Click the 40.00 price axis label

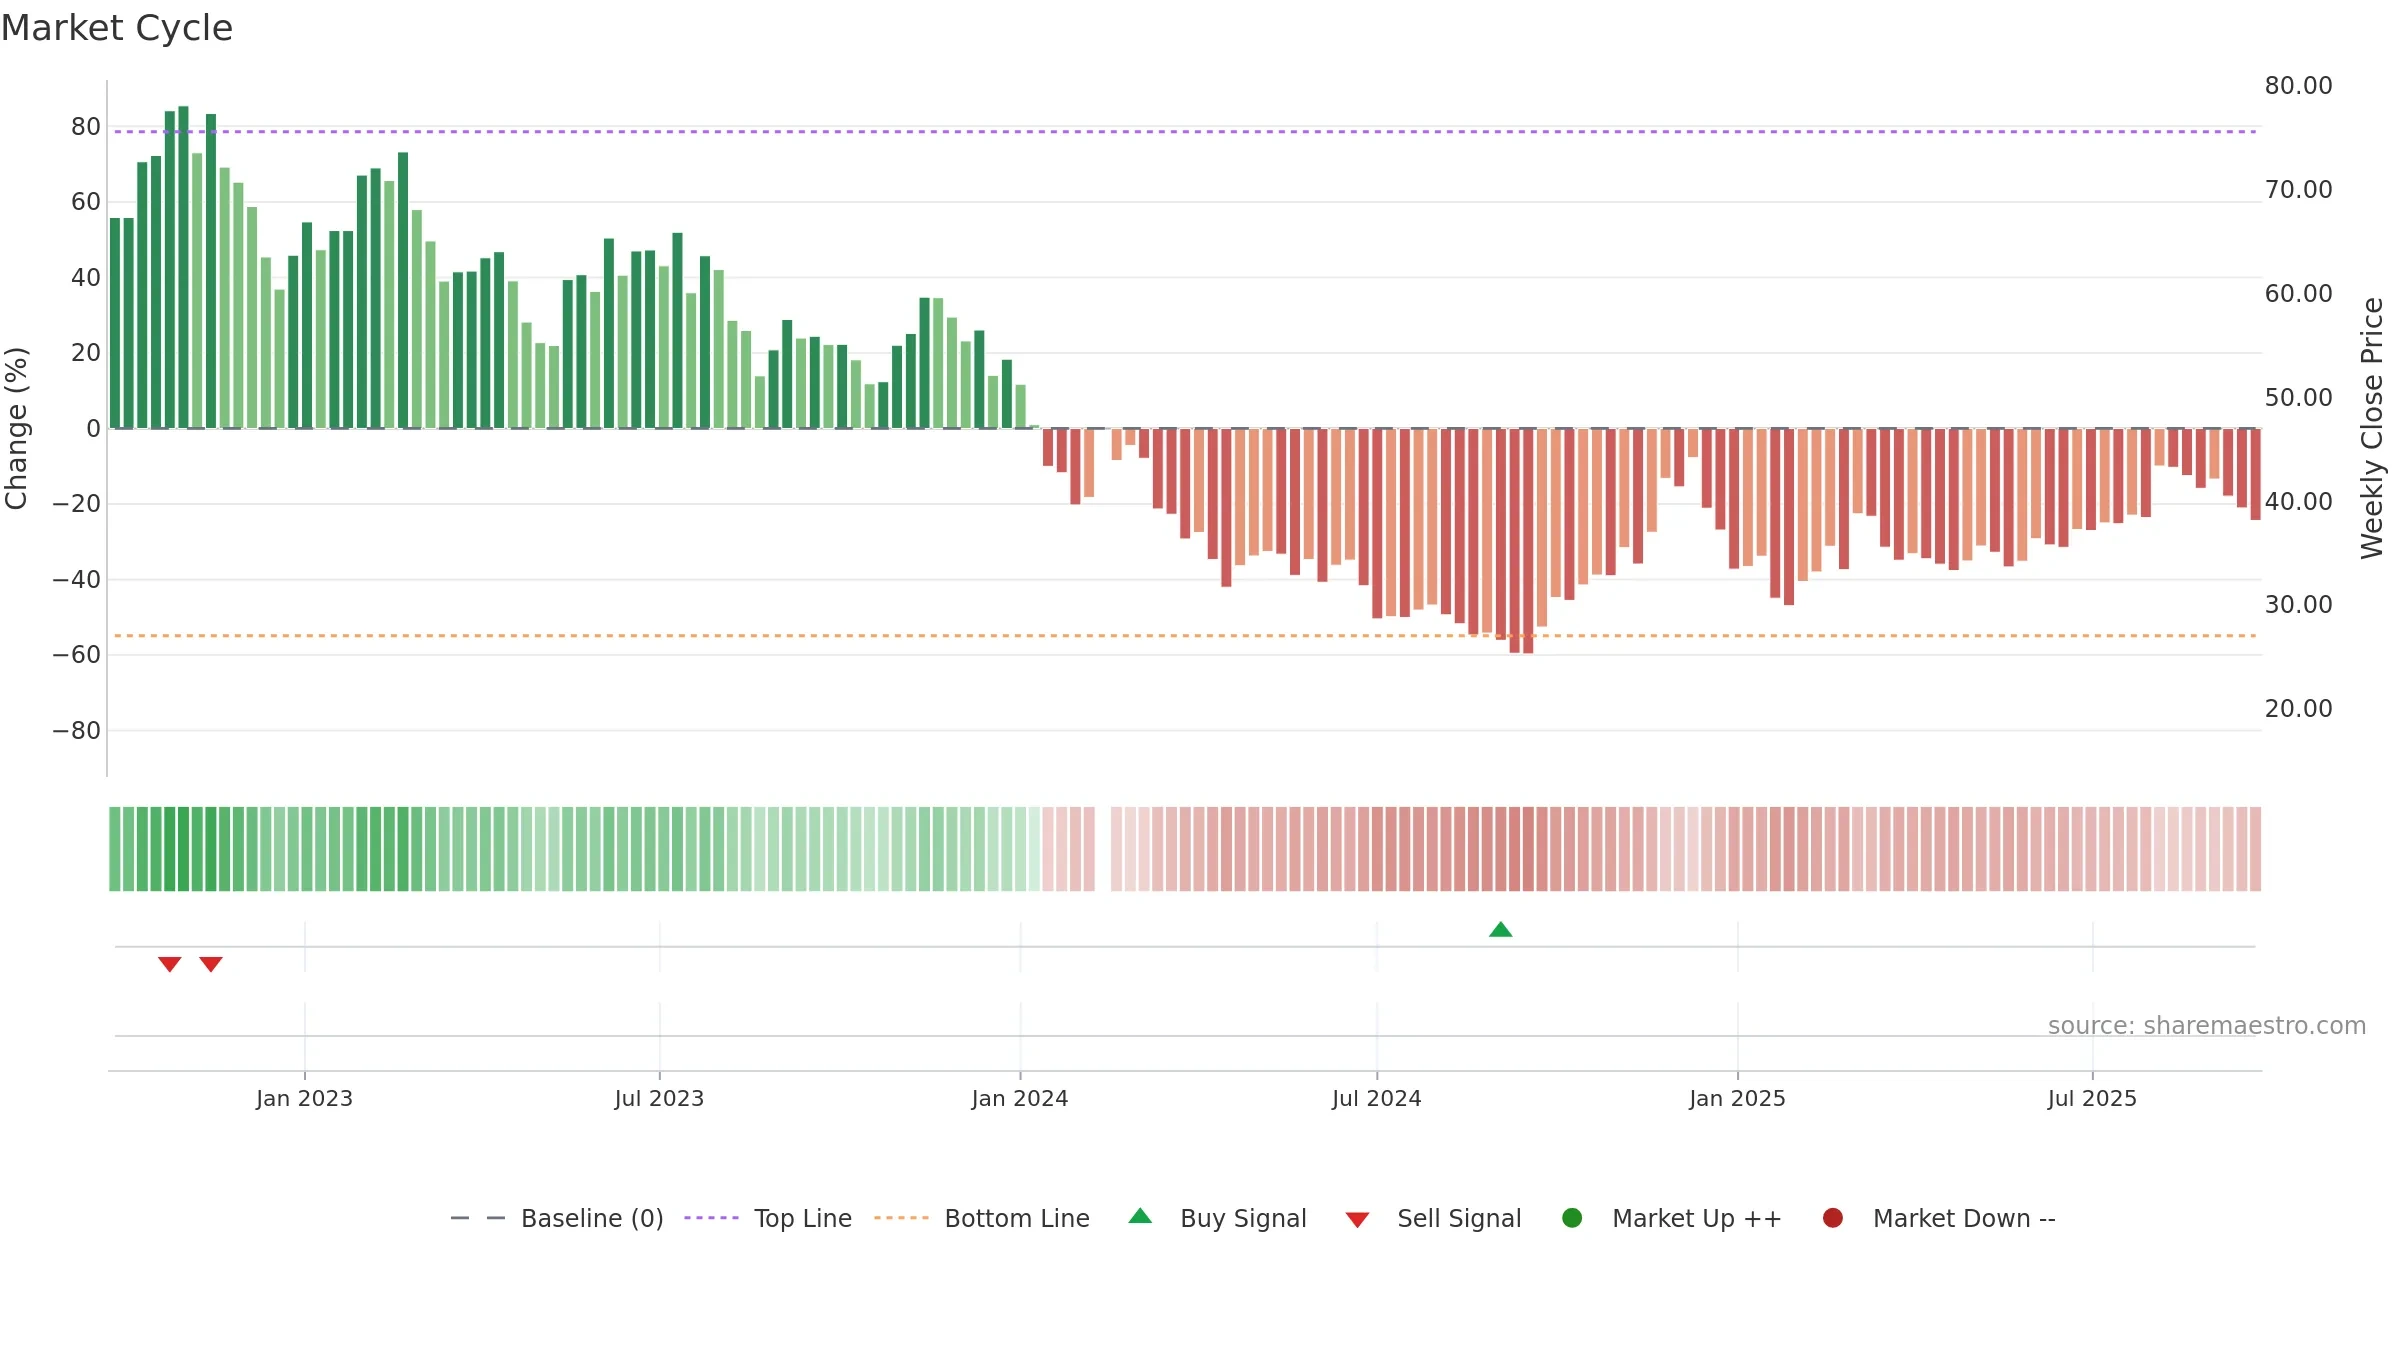pyautogui.click(x=2298, y=502)
